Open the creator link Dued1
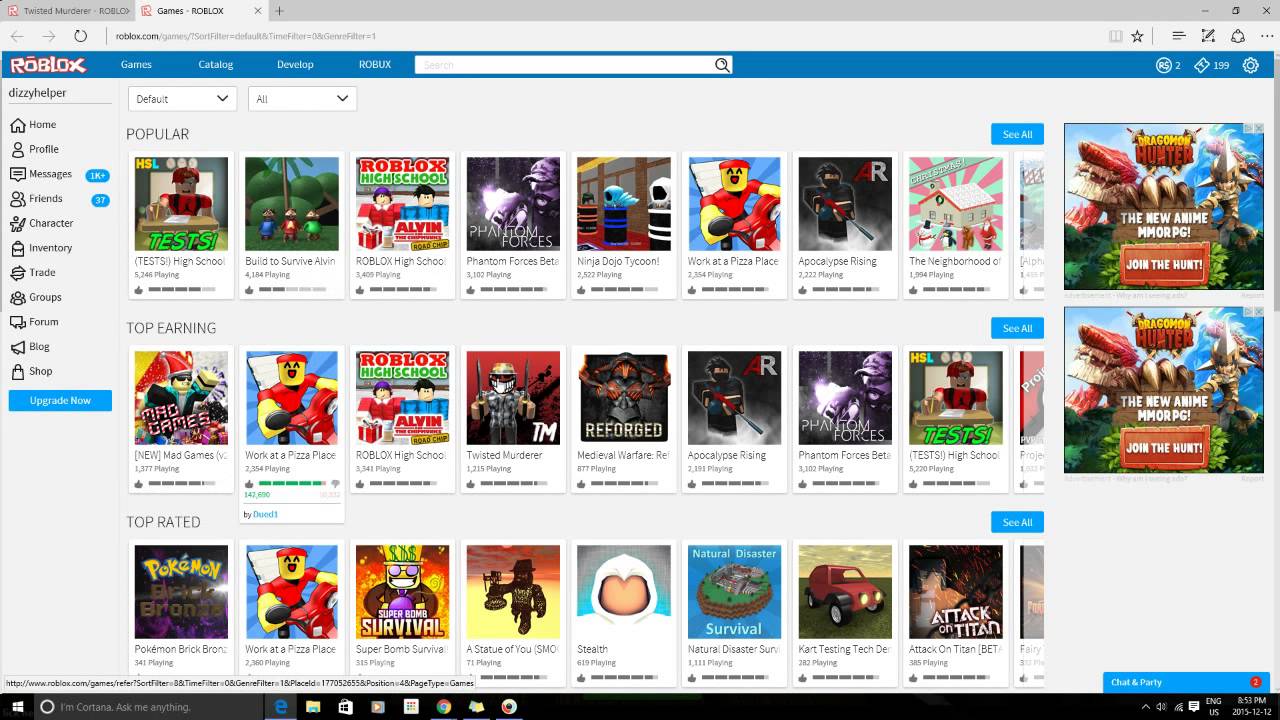 [x=265, y=514]
